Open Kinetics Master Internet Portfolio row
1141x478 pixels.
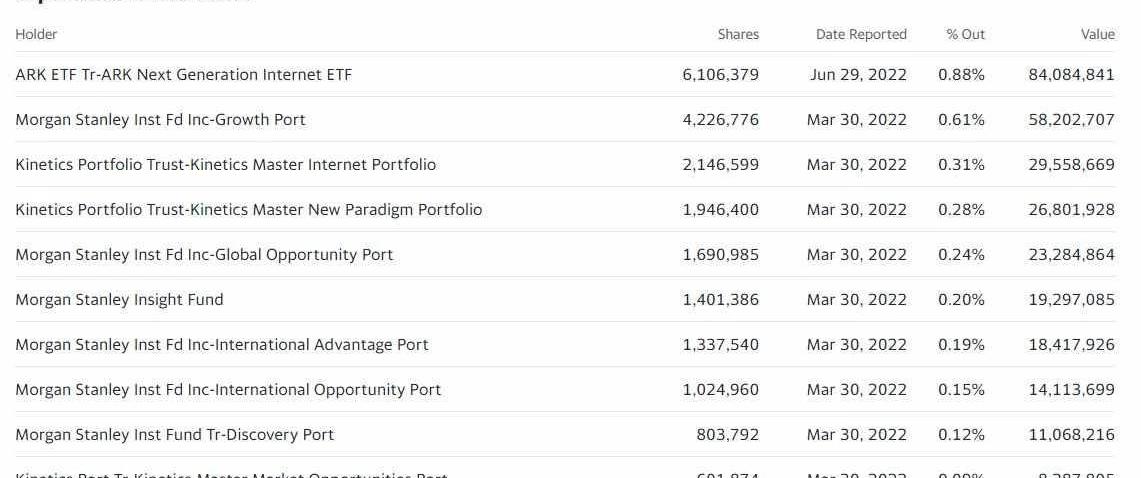(225, 165)
